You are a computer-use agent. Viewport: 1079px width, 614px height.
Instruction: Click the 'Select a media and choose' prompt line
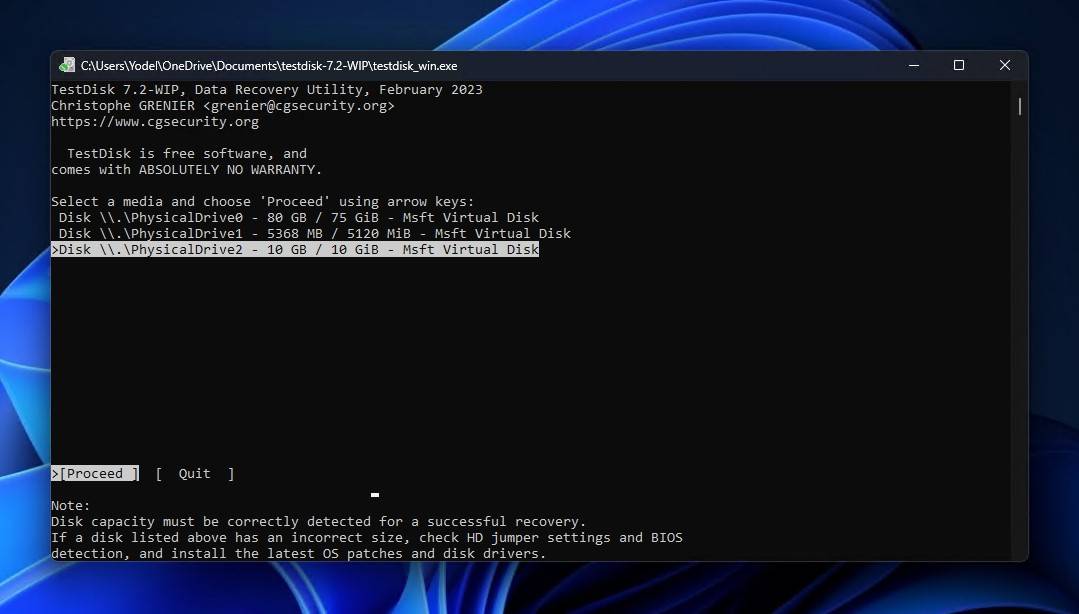pos(263,202)
